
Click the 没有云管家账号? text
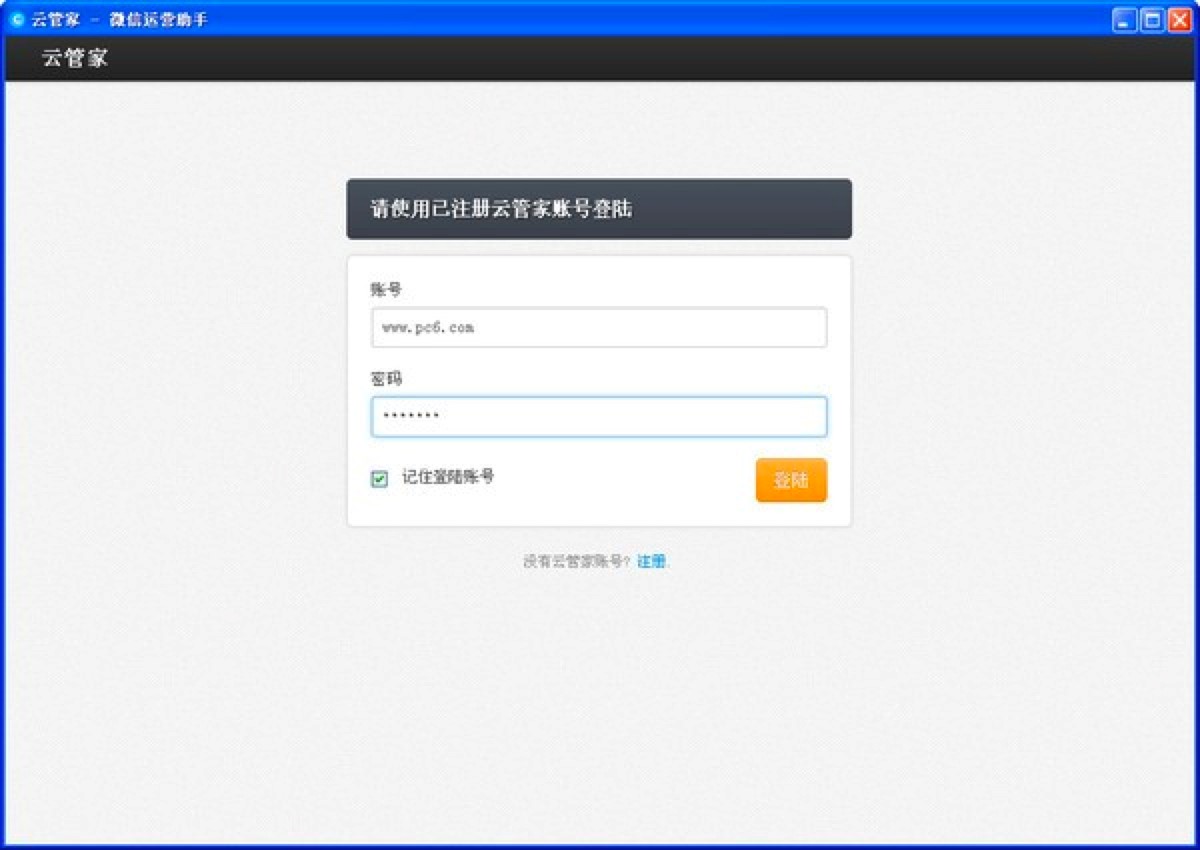[x=577, y=562]
